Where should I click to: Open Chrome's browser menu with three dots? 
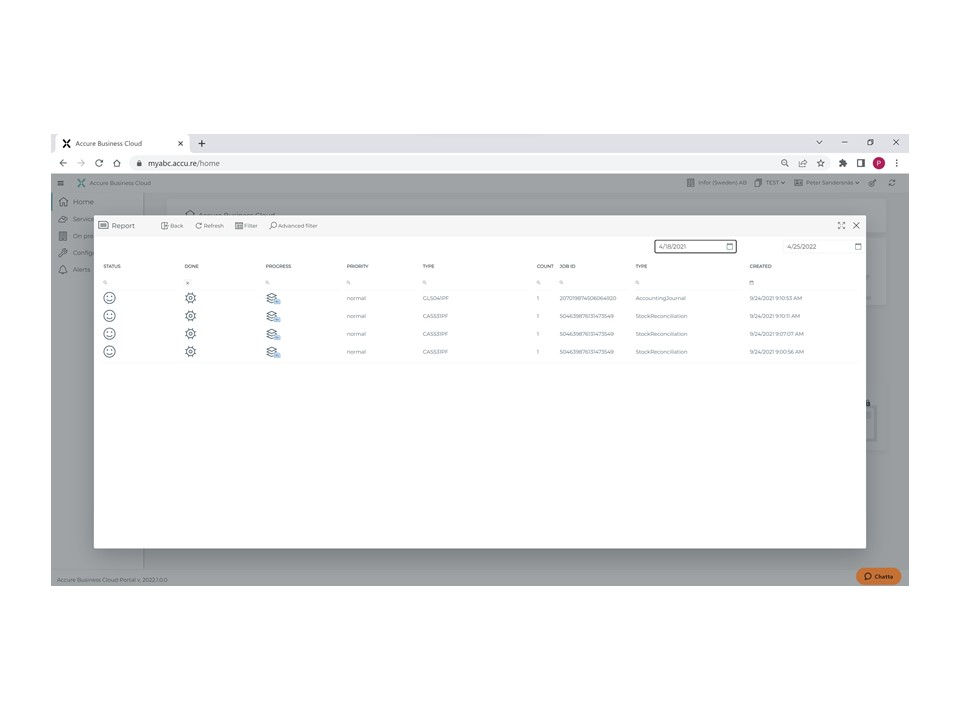pyautogui.click(x=896, y=162)
